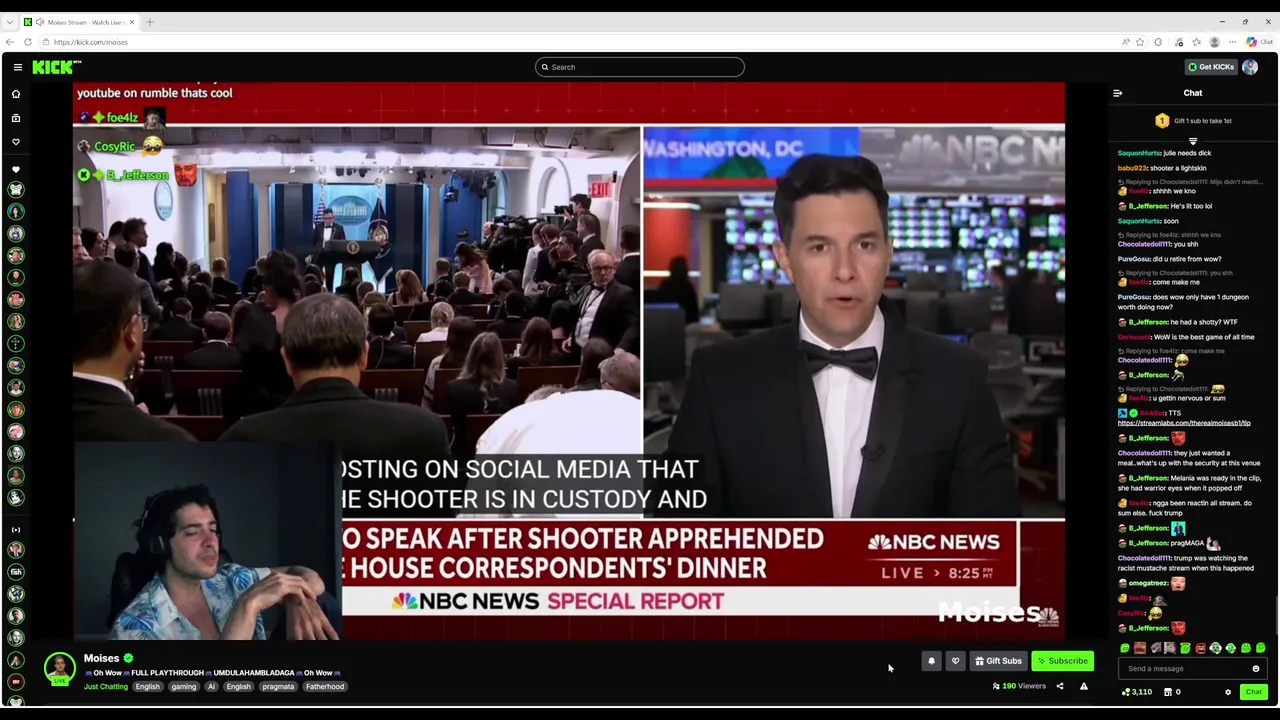Select the AI tag

click(x=211, y=687)
